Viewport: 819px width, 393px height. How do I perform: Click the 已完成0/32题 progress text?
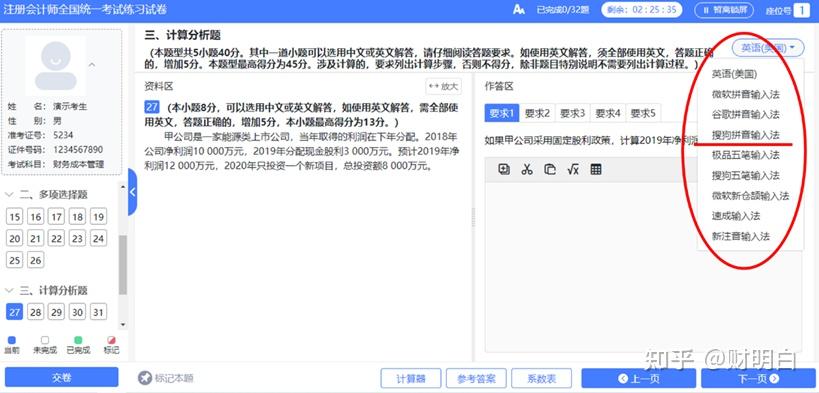[x=563, y=10]
